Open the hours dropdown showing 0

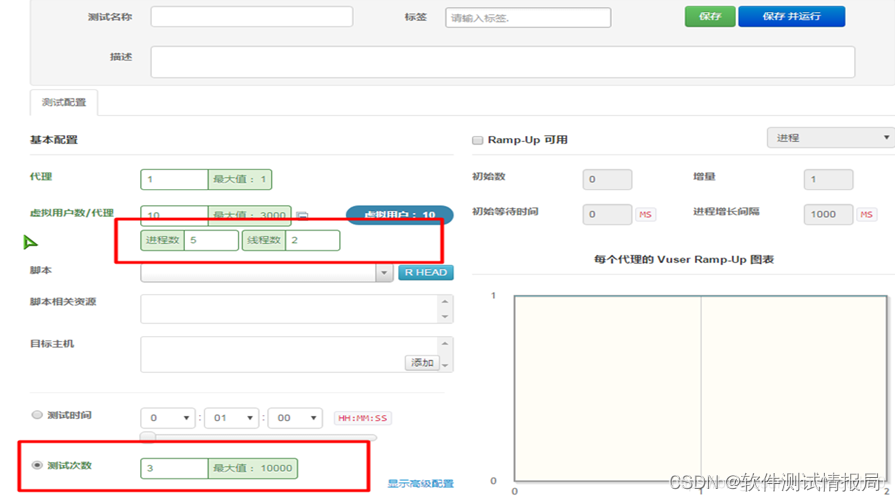pos(168,418)
